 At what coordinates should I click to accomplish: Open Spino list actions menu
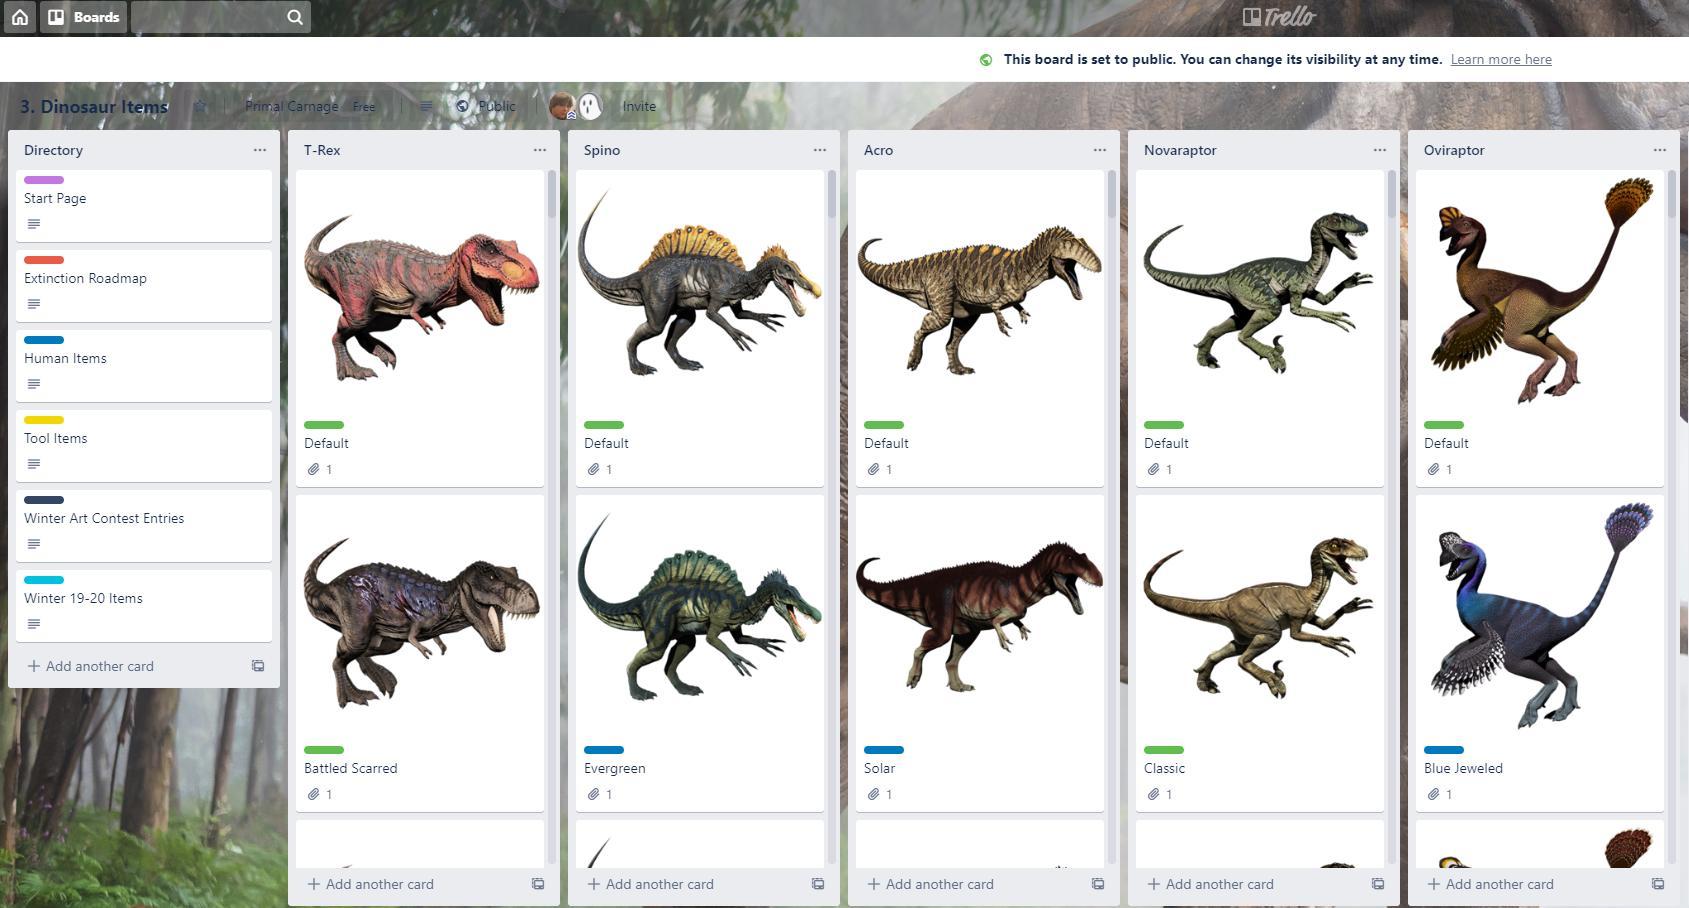820,150
